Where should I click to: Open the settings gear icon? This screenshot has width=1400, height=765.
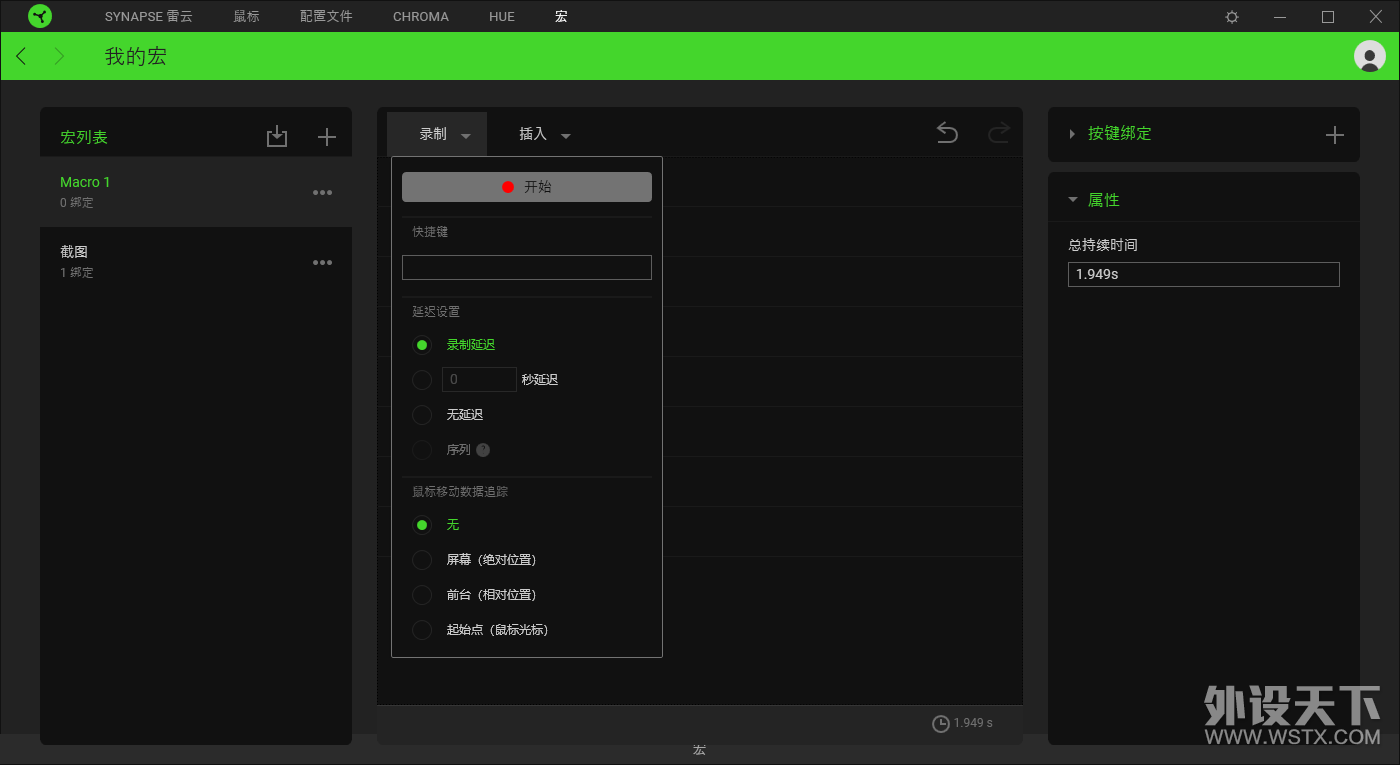tap(1232, 17)
